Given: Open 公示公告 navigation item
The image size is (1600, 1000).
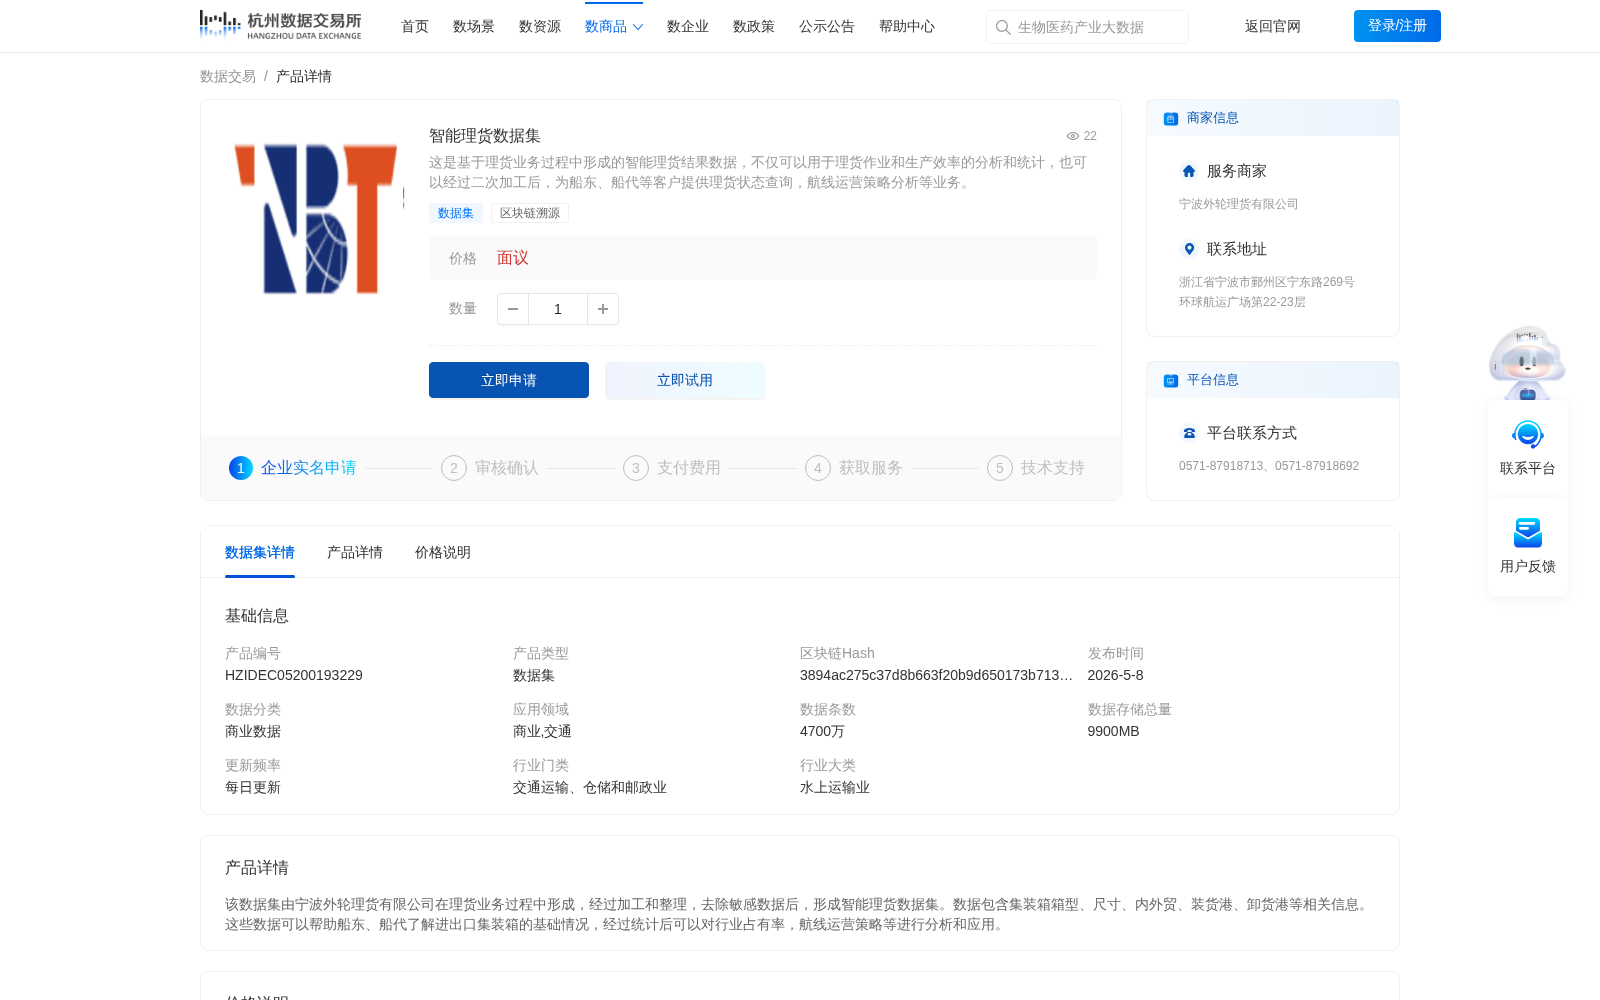Looking at the screenshot, I should click(827, 26).
